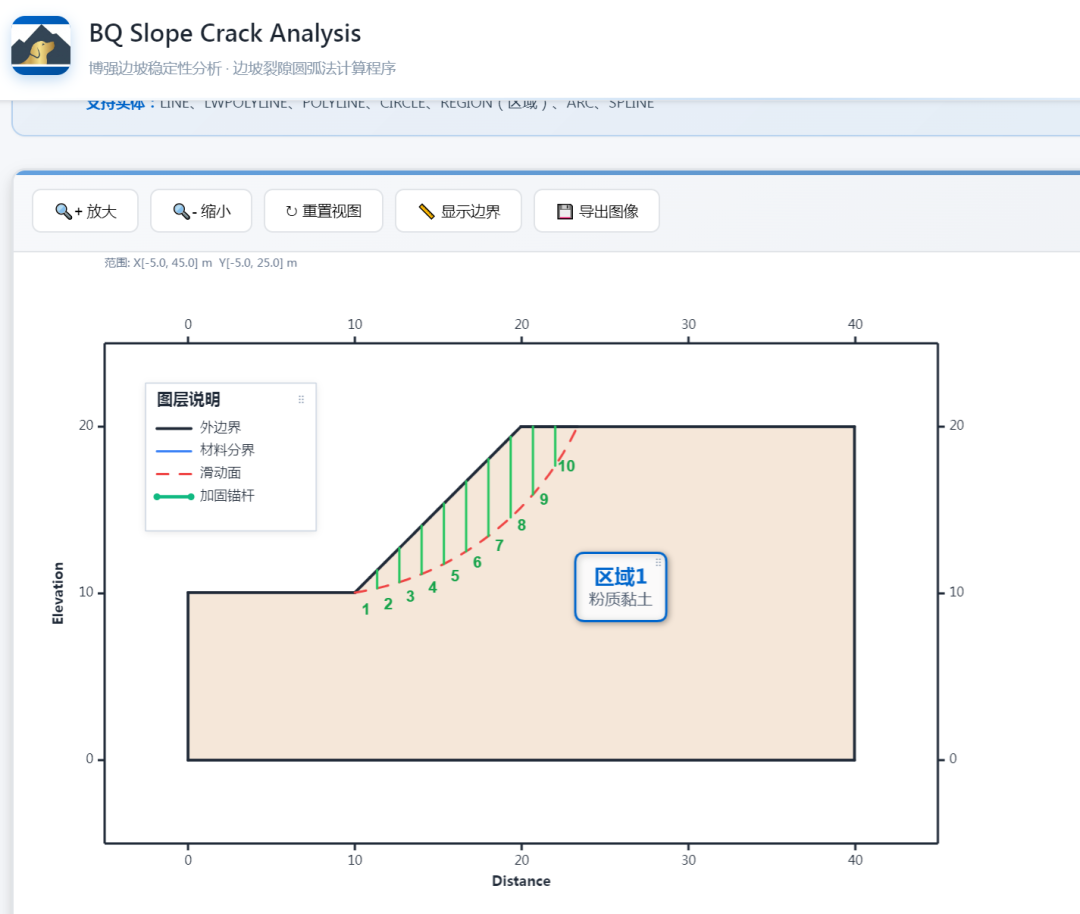Screen dimensions: 1080x914
Task: Click the zoom in 放大 button
Action: pyautogui.click(x=85, y=211)
